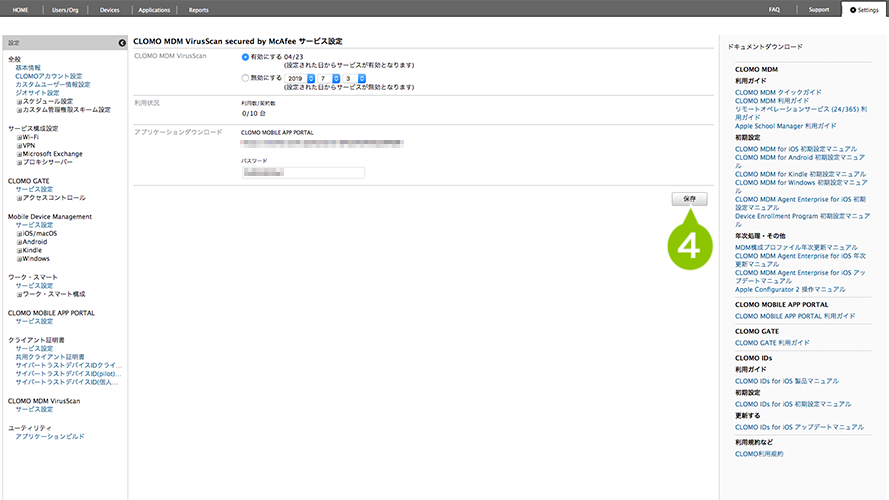Screen dimensions: 889x500
Task: Open Reports menu
Action: pyautogui.click(x=198, y=10)
